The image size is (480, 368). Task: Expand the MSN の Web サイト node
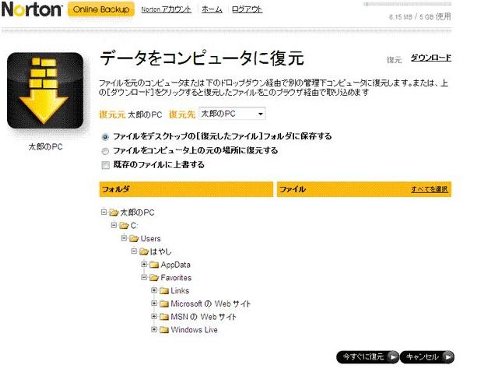[154, 316]
